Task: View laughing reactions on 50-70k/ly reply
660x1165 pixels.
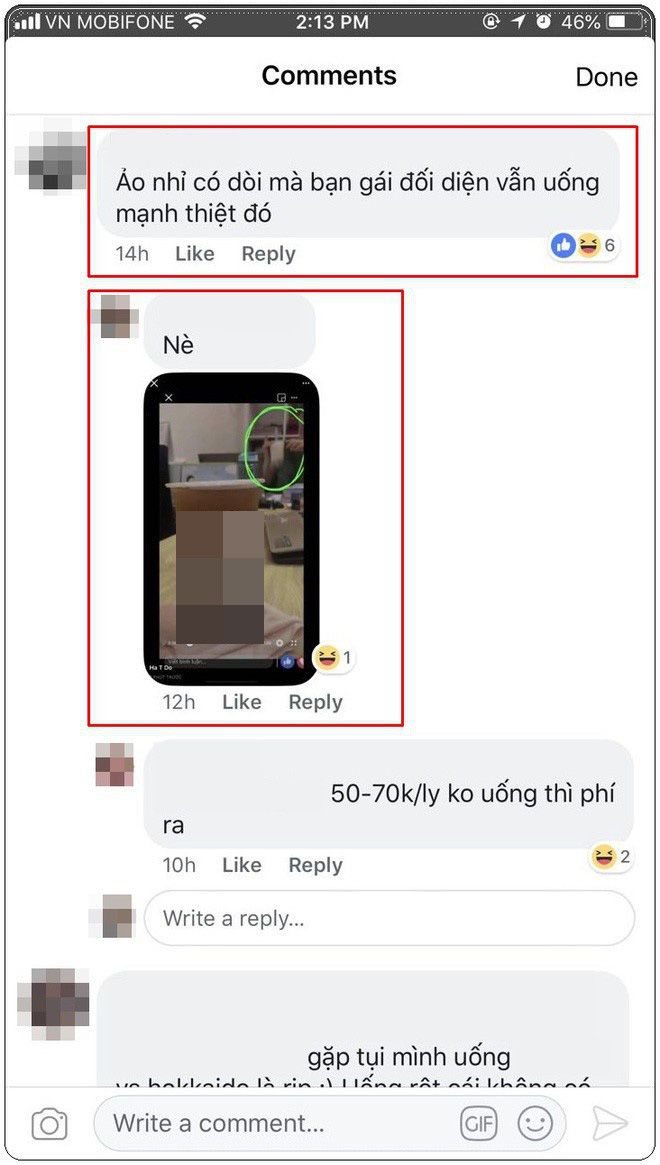Action: (612, 857)
